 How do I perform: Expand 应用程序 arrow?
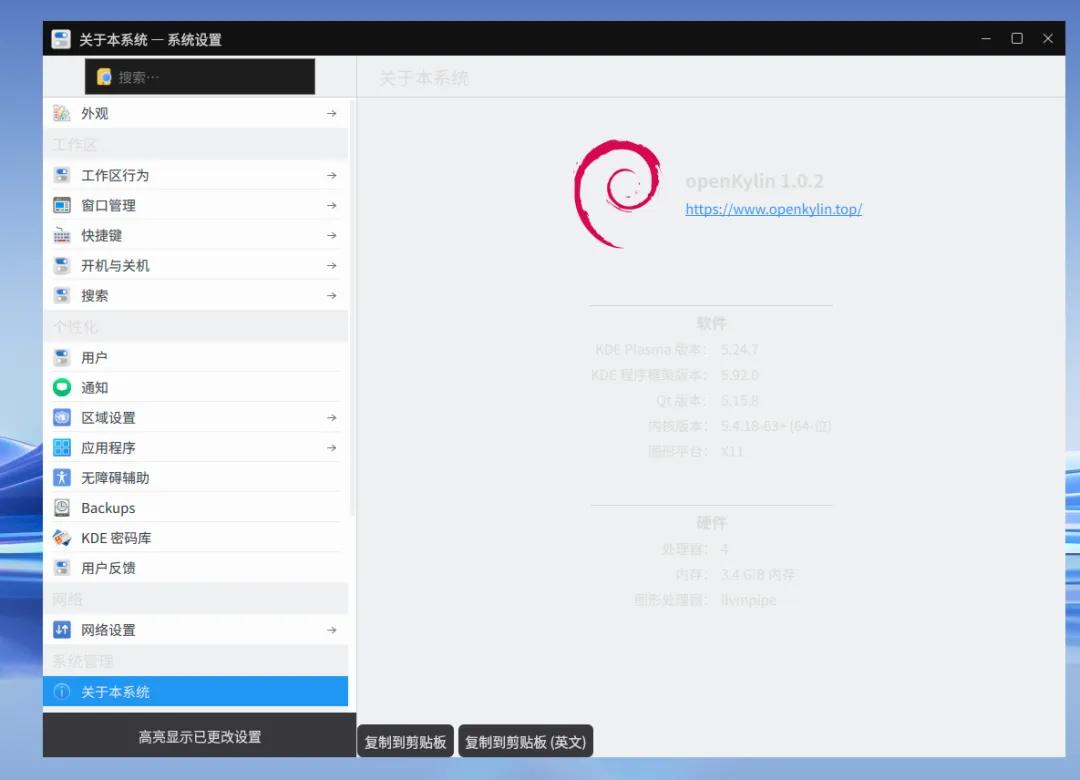click(x=331, y=448)
